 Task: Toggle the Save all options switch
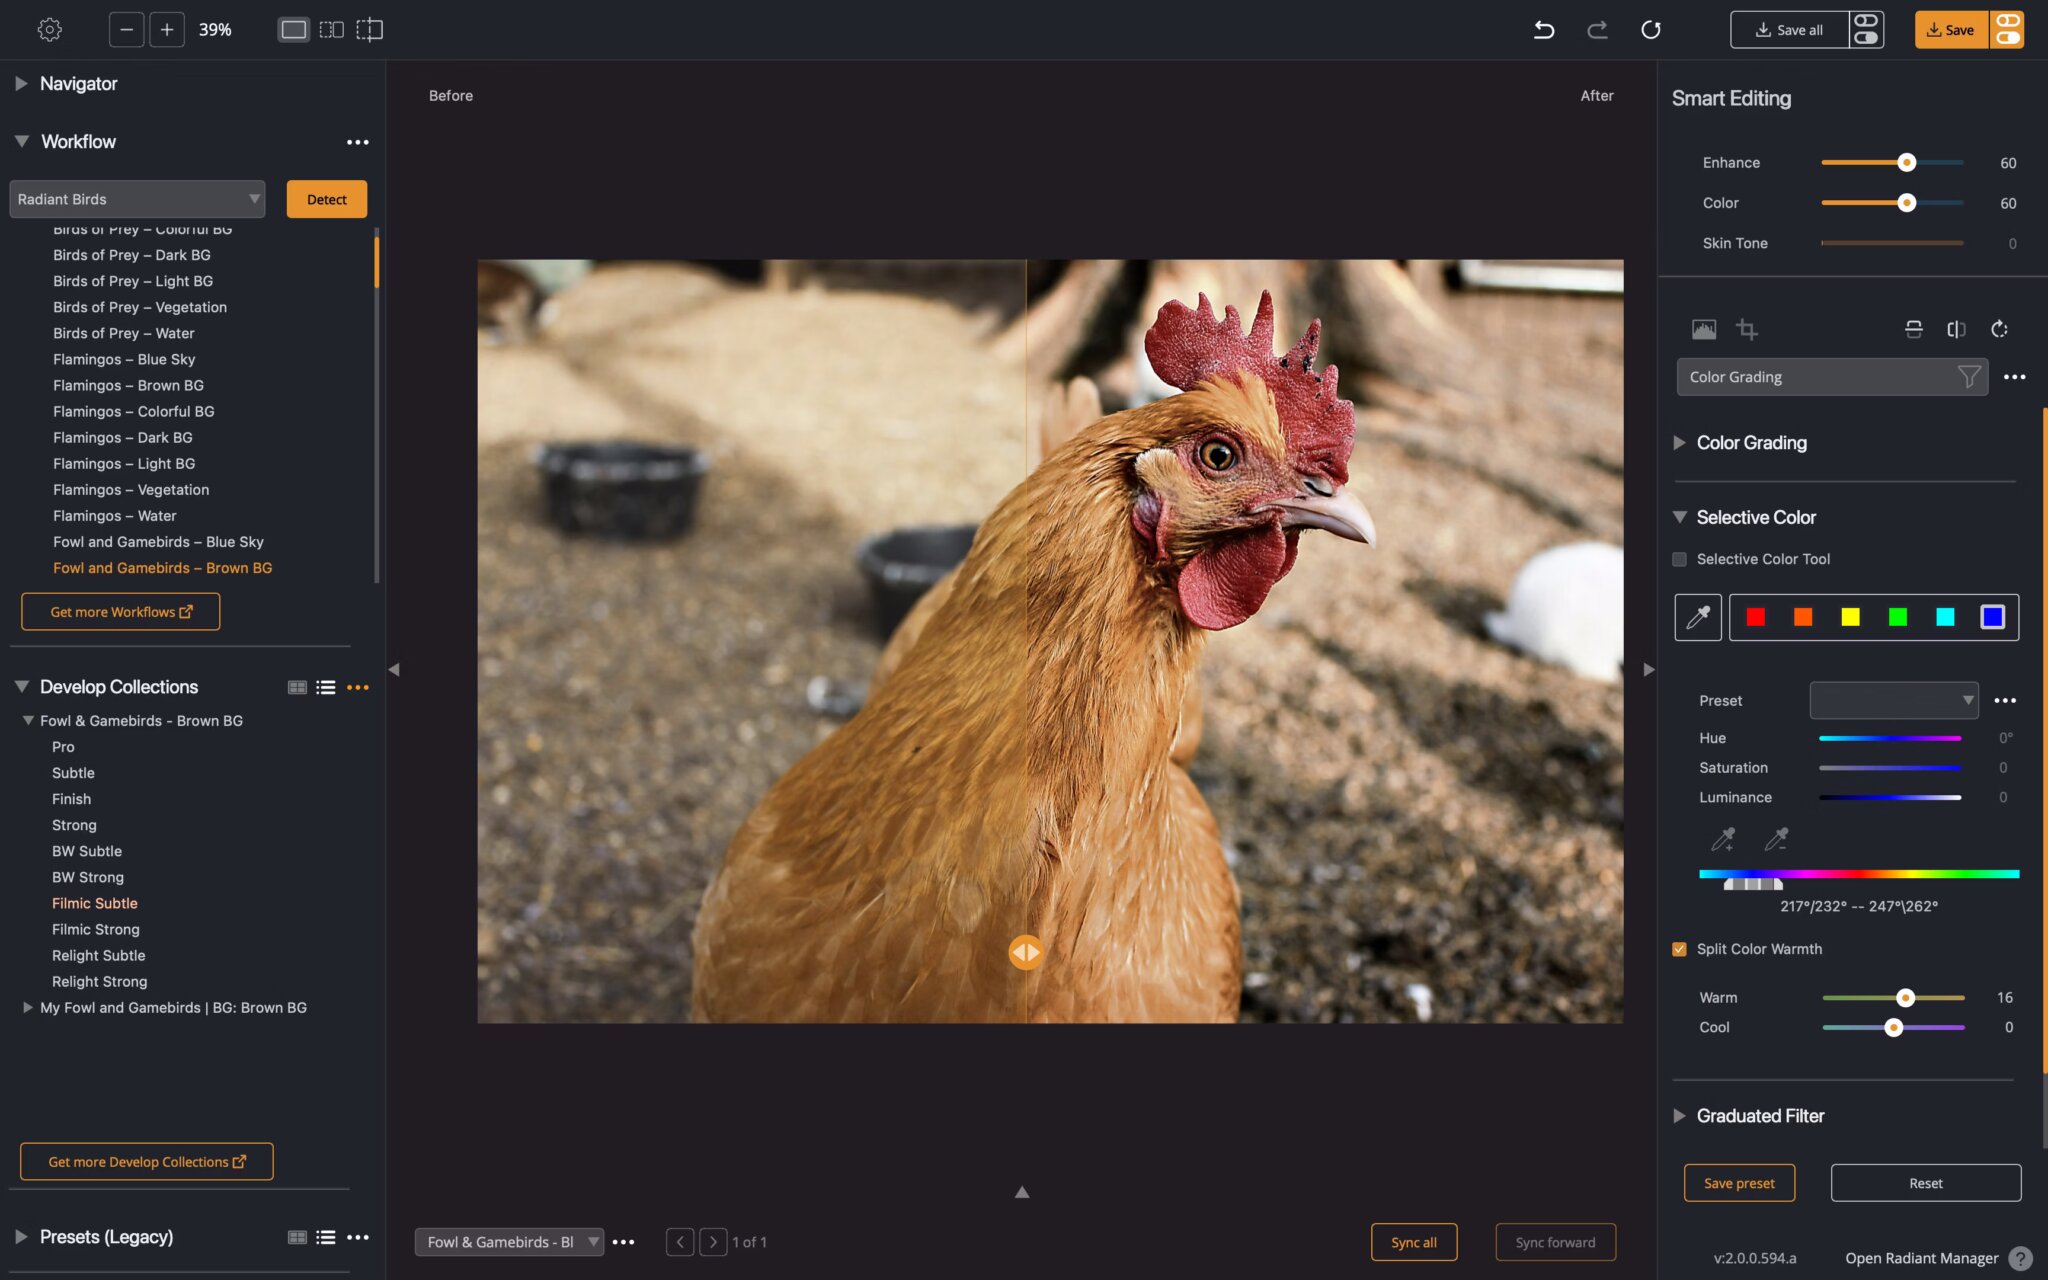pyautogui.click(x=1866, y=30)
